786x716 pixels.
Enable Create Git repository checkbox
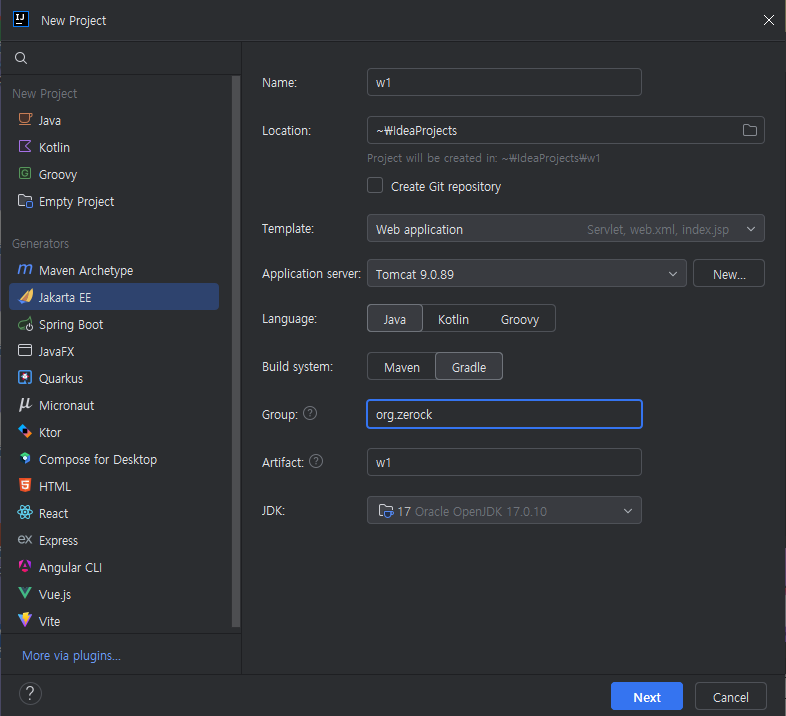click(x=375, y=185)
